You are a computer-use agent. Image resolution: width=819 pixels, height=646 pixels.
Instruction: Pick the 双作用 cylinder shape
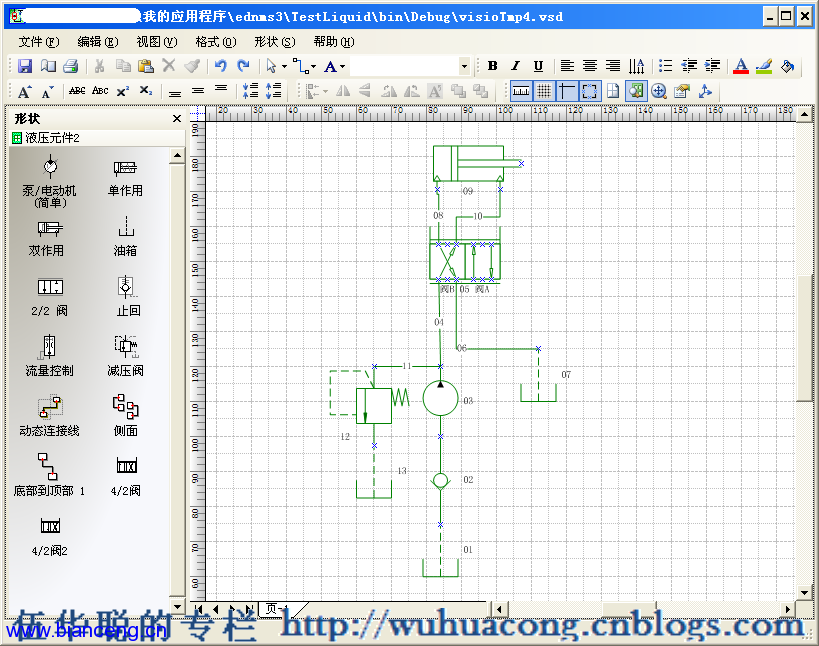[x=47, y=238]
